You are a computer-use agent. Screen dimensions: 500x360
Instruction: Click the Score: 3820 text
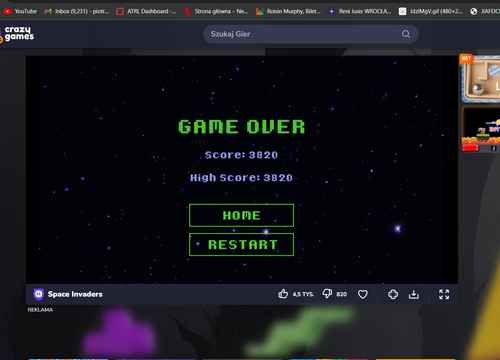[x=241, y=155]
